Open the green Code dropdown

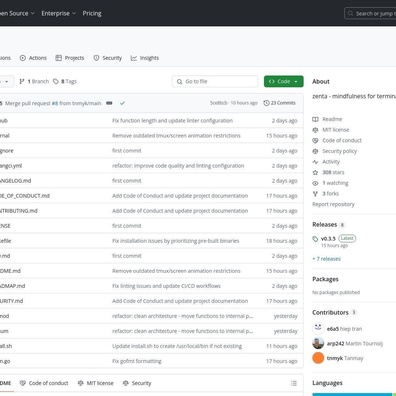point(284,81)
